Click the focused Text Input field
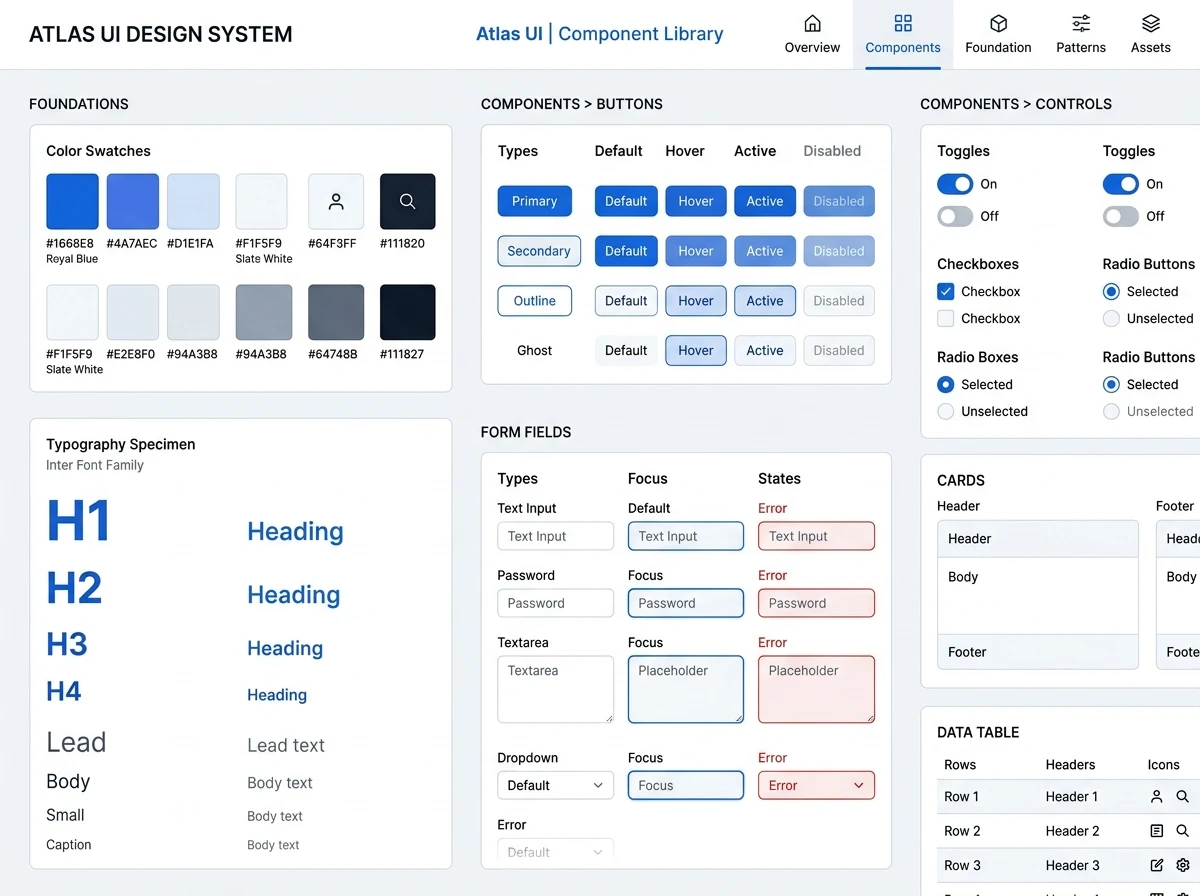 tap(686, 536)
